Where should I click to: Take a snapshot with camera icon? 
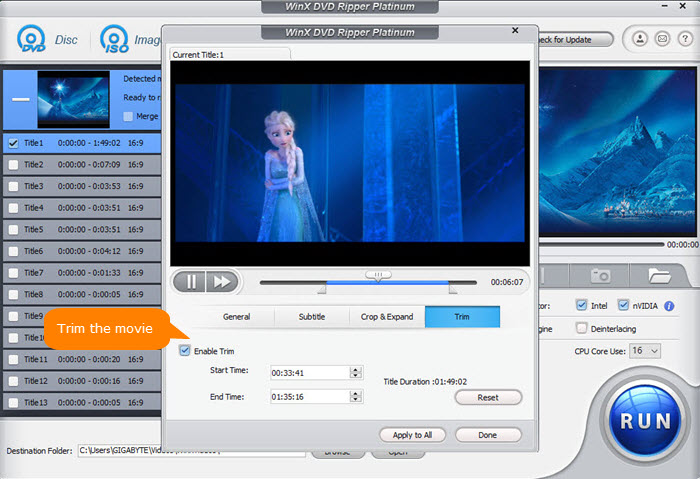pyautogui.click(x=600, y=276)
